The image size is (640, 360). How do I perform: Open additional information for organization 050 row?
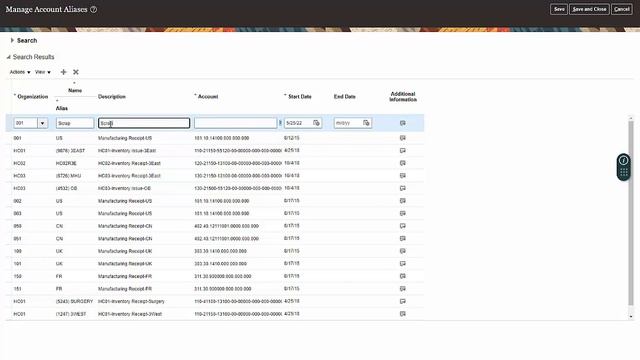click(x=403, y=226)
